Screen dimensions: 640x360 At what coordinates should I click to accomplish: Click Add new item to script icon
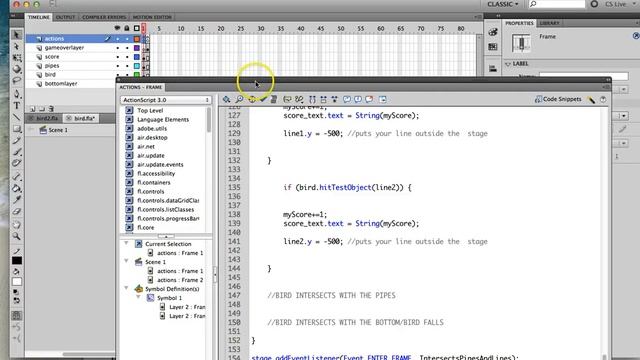226,99
